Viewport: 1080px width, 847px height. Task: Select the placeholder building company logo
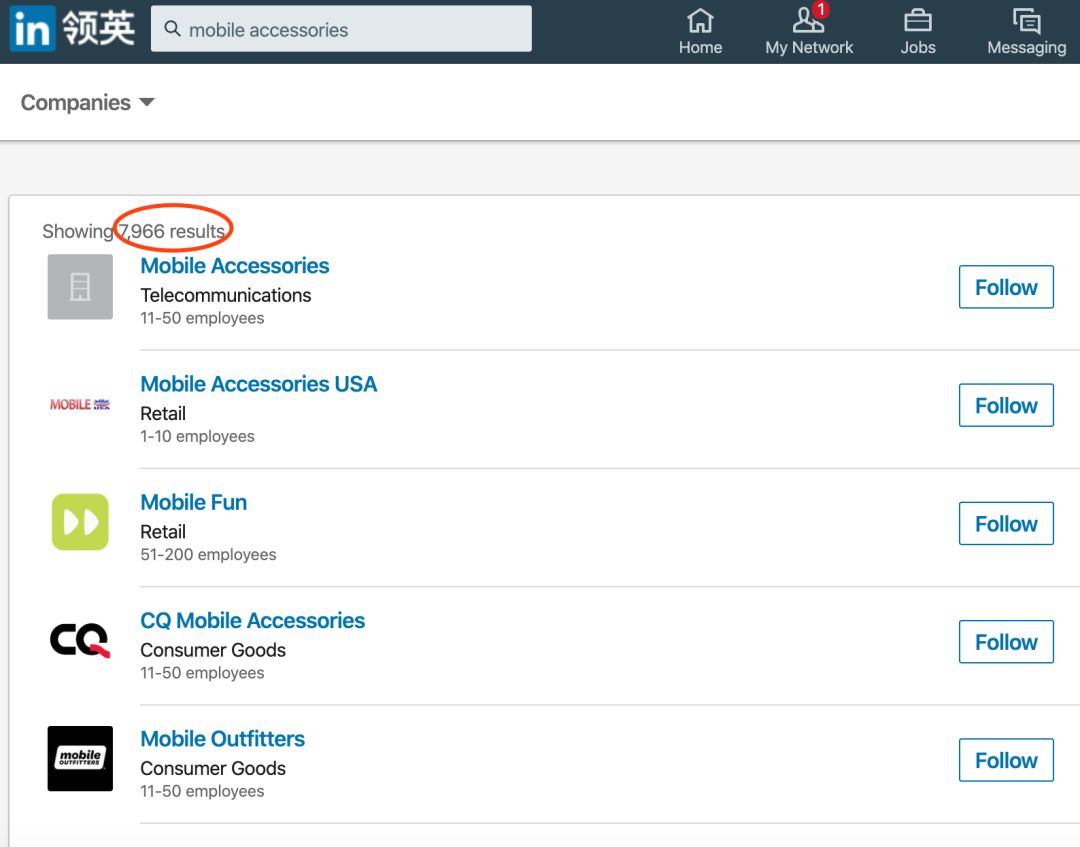(x=80, y=287)
